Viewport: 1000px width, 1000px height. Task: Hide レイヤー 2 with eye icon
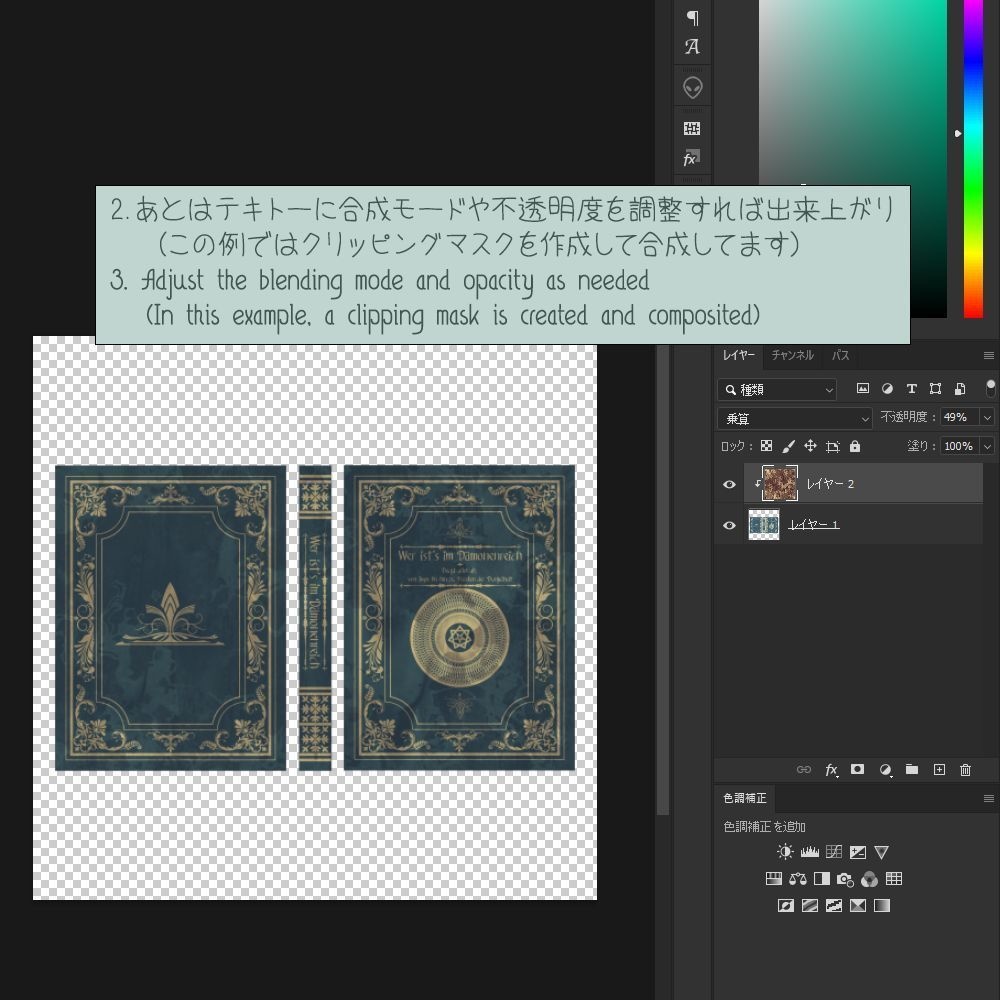tap(730, 484)
